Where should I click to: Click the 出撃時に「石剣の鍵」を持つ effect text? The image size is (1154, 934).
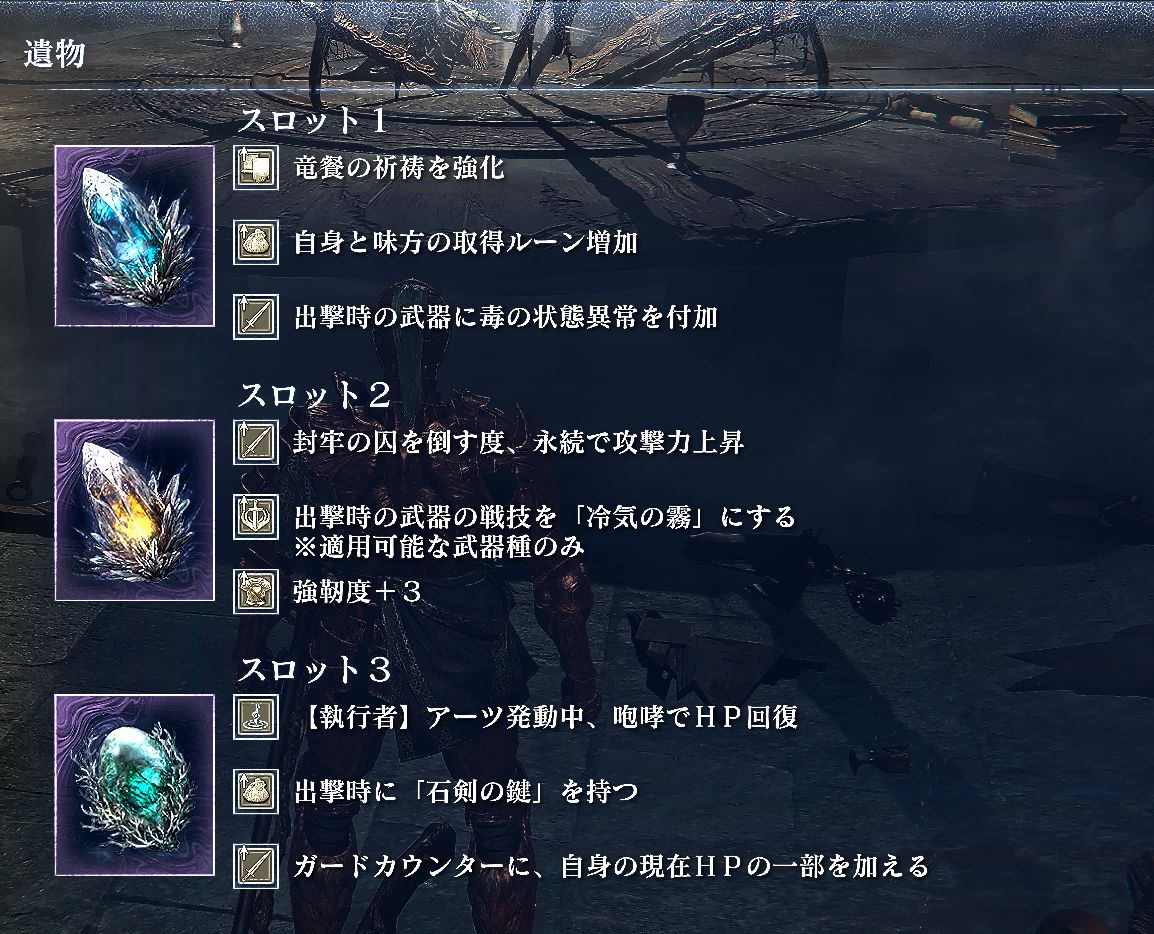click(x=466, y=792)
